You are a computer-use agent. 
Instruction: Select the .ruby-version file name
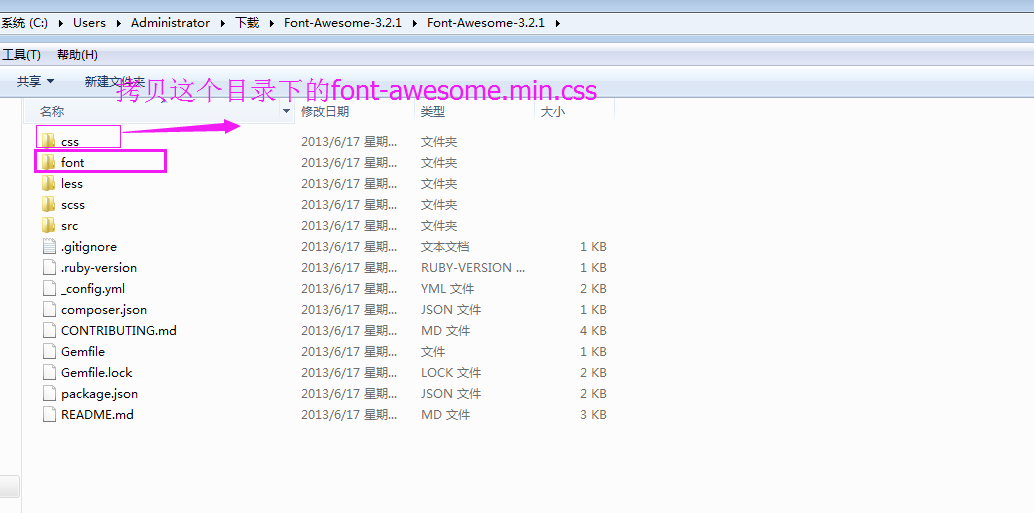tap(99, 268)
